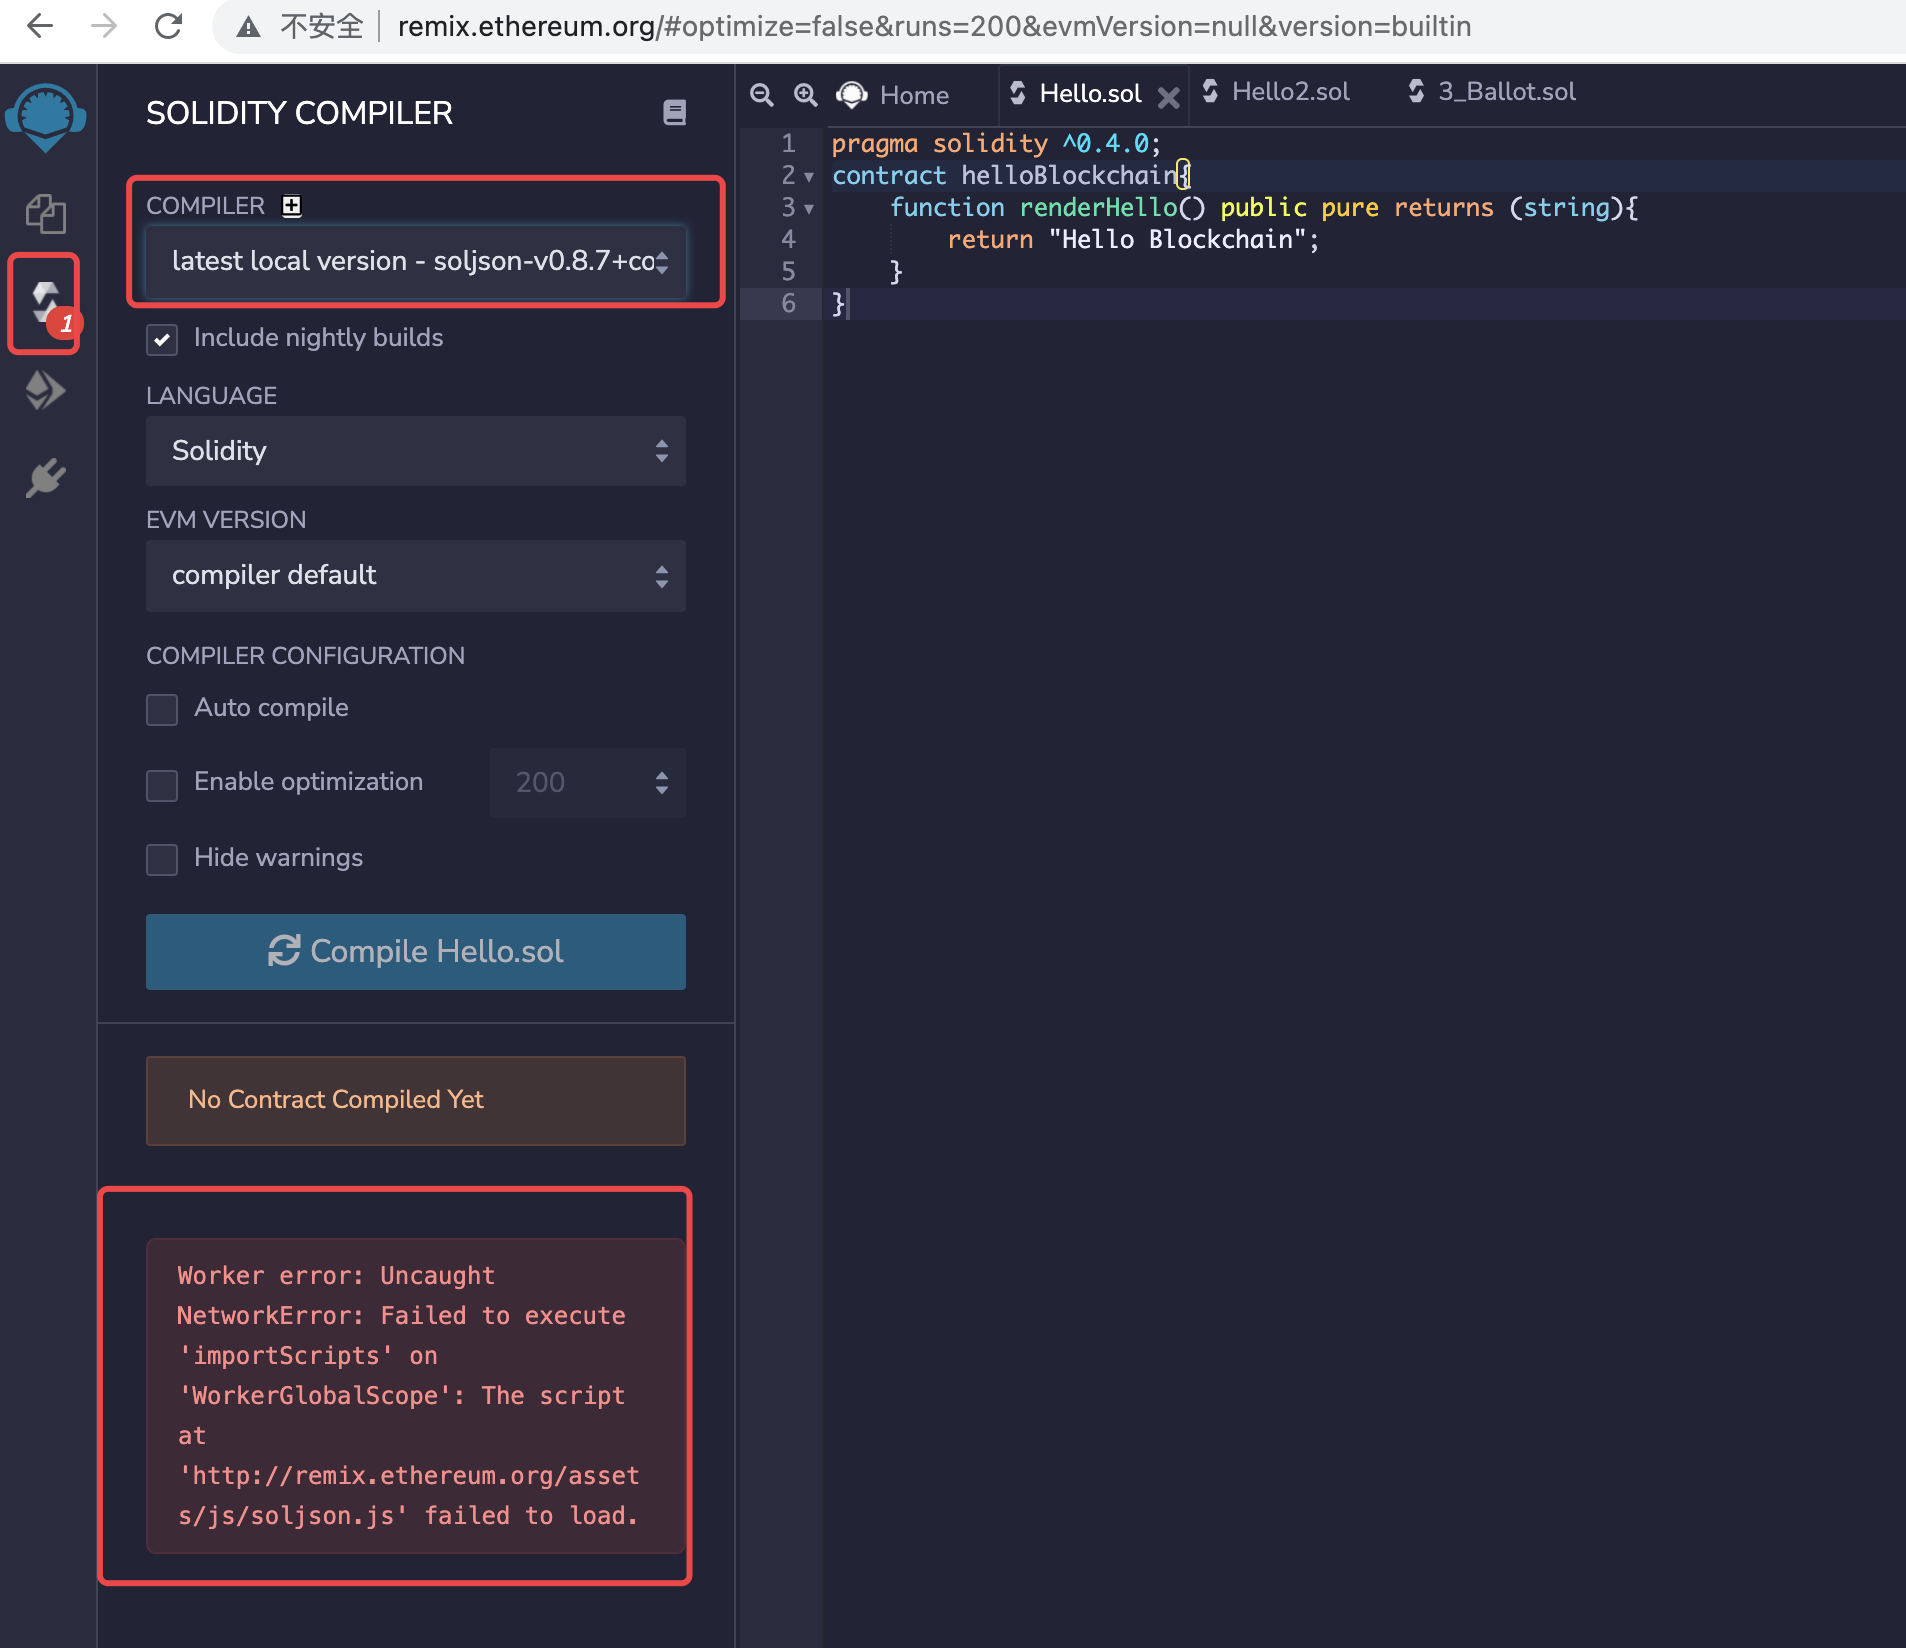Click the SOLIDITY COMPILER panel title
The width and height of the screenshot is (1906, 1648).
(x=299, y=113)
